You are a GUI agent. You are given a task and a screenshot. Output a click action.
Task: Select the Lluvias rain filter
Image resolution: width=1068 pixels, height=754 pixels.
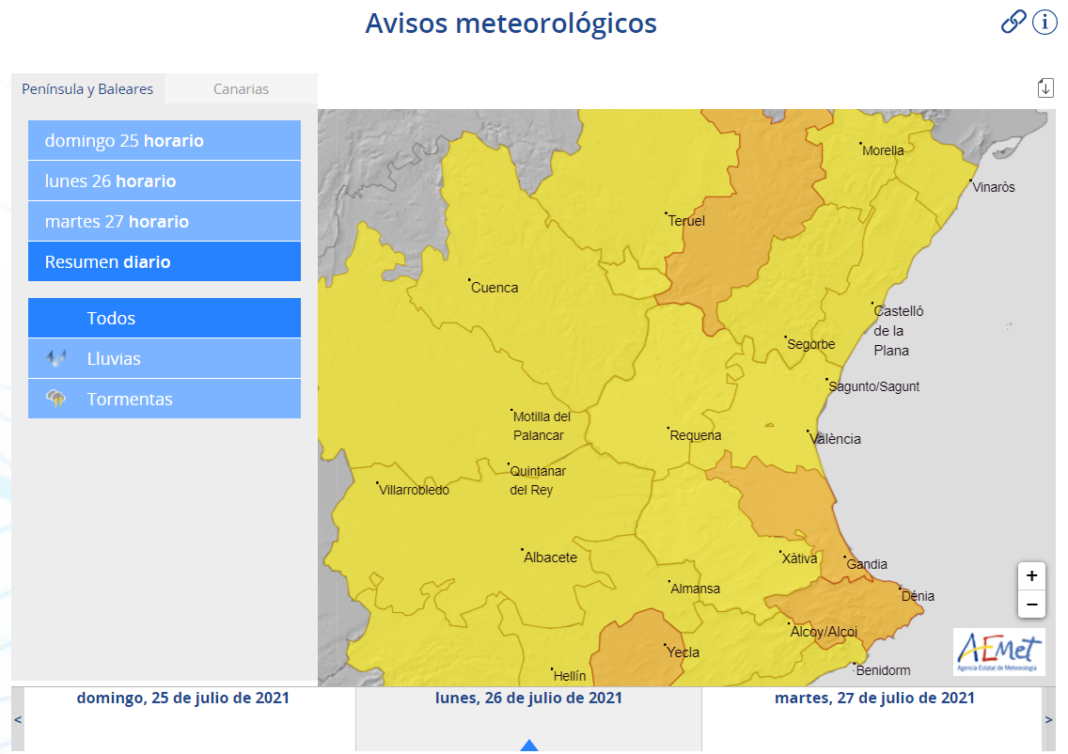click(x=164, y=358)
